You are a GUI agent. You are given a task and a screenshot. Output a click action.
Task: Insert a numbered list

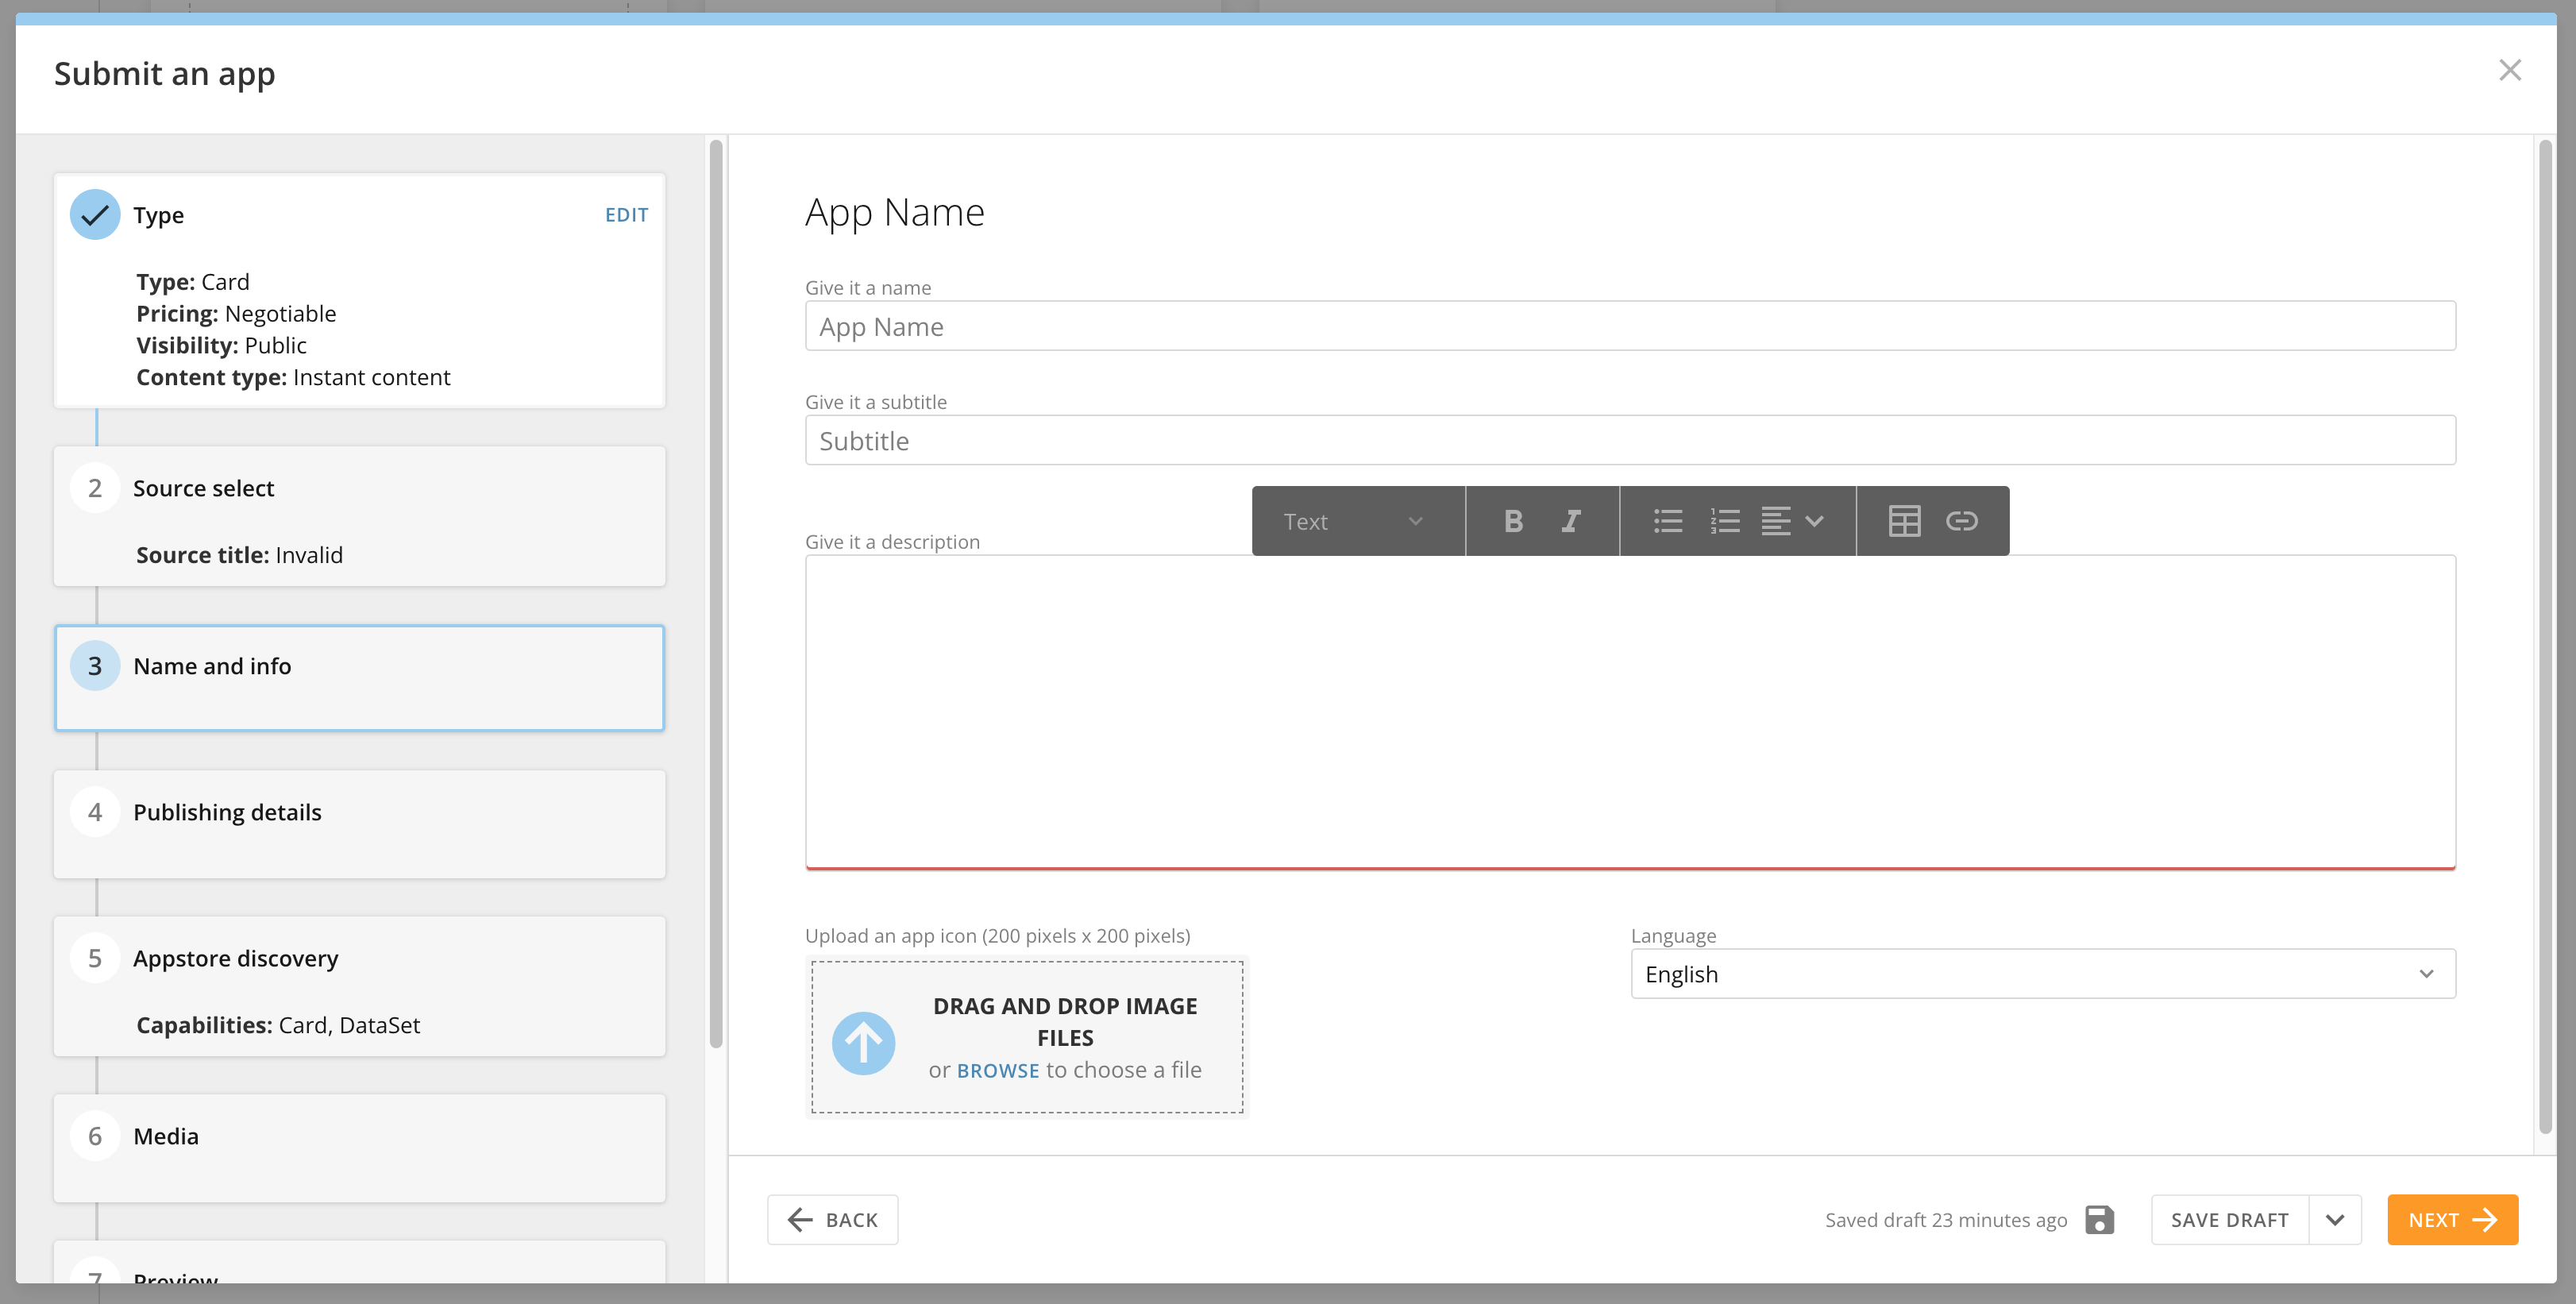(1725, 521)
